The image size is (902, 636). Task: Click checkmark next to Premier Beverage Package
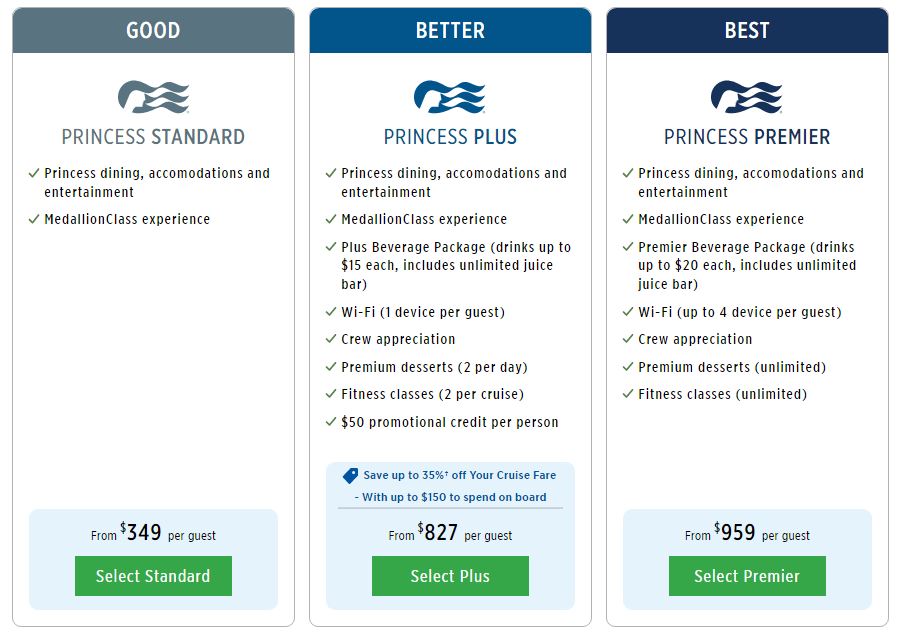pyautogui.click(x=628, y=247)
